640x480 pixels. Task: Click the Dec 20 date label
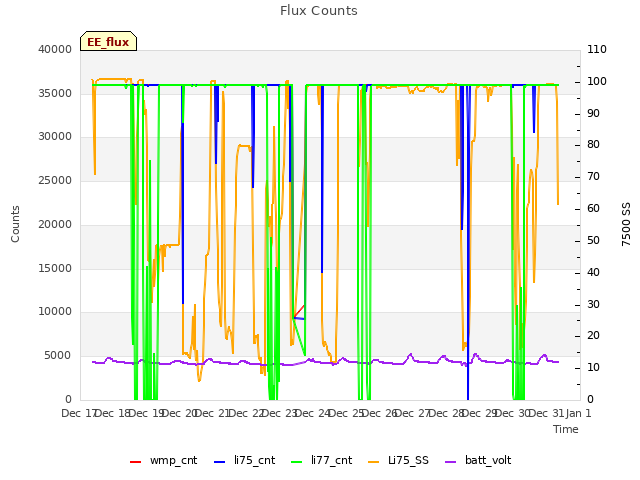point(180,413)
